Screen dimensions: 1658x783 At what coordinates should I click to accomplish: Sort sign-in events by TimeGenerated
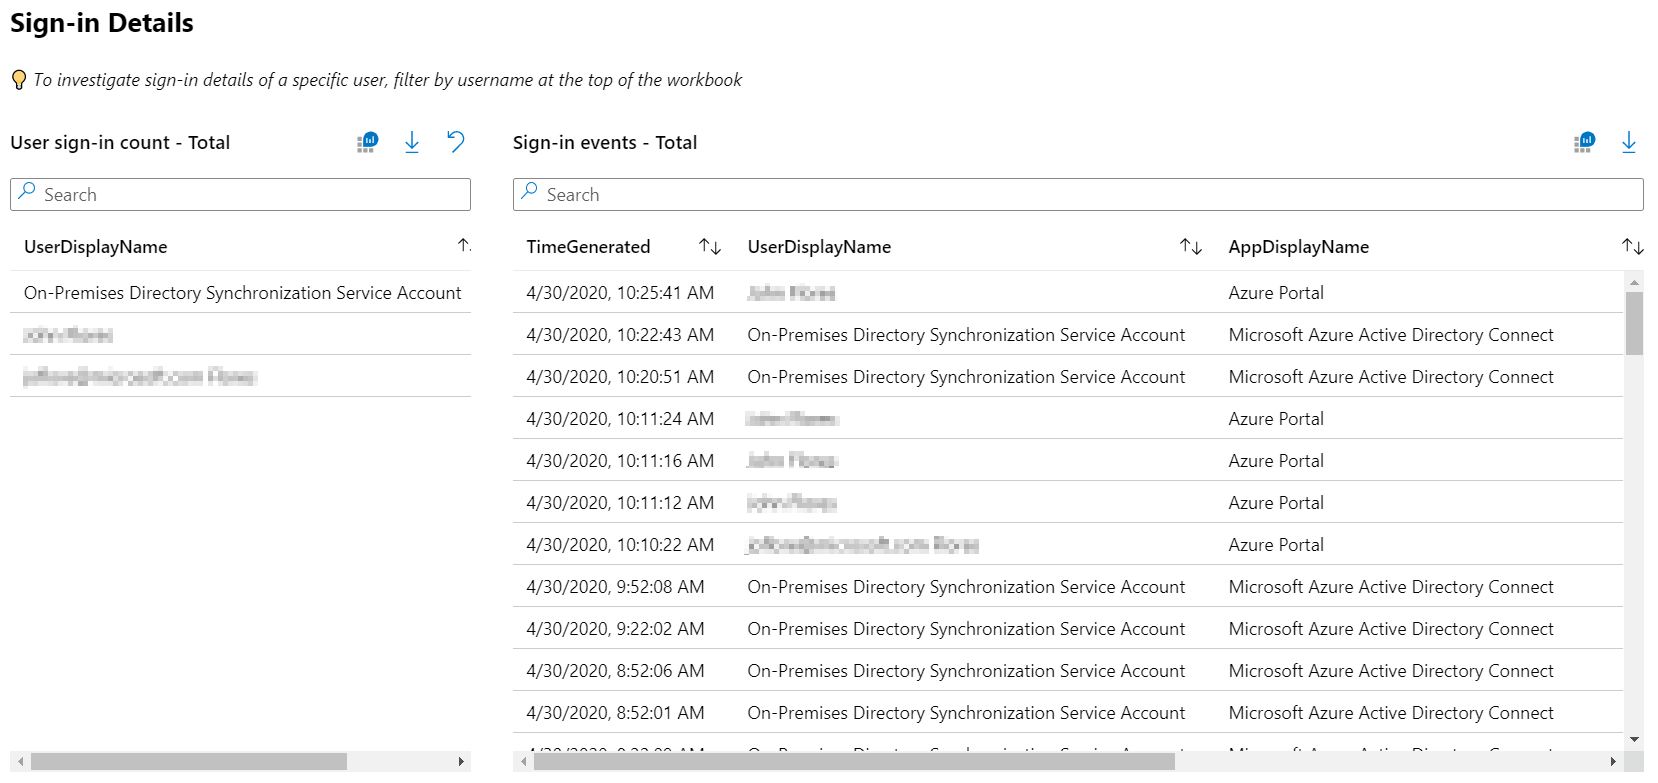[x=710, y=247]
